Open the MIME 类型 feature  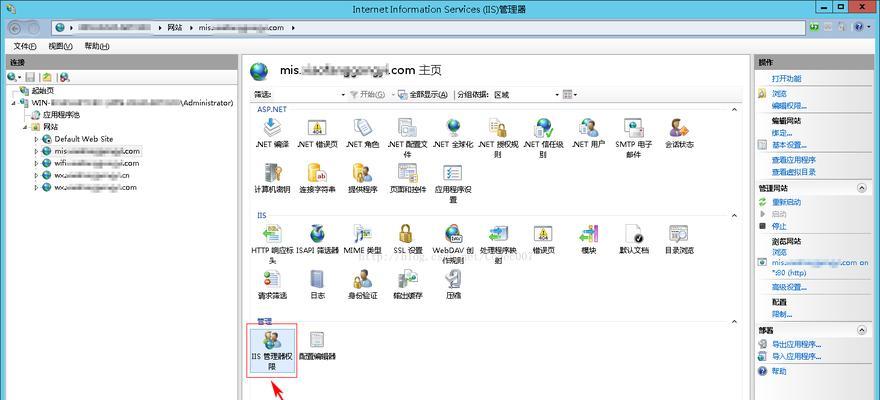pos(362,240)
